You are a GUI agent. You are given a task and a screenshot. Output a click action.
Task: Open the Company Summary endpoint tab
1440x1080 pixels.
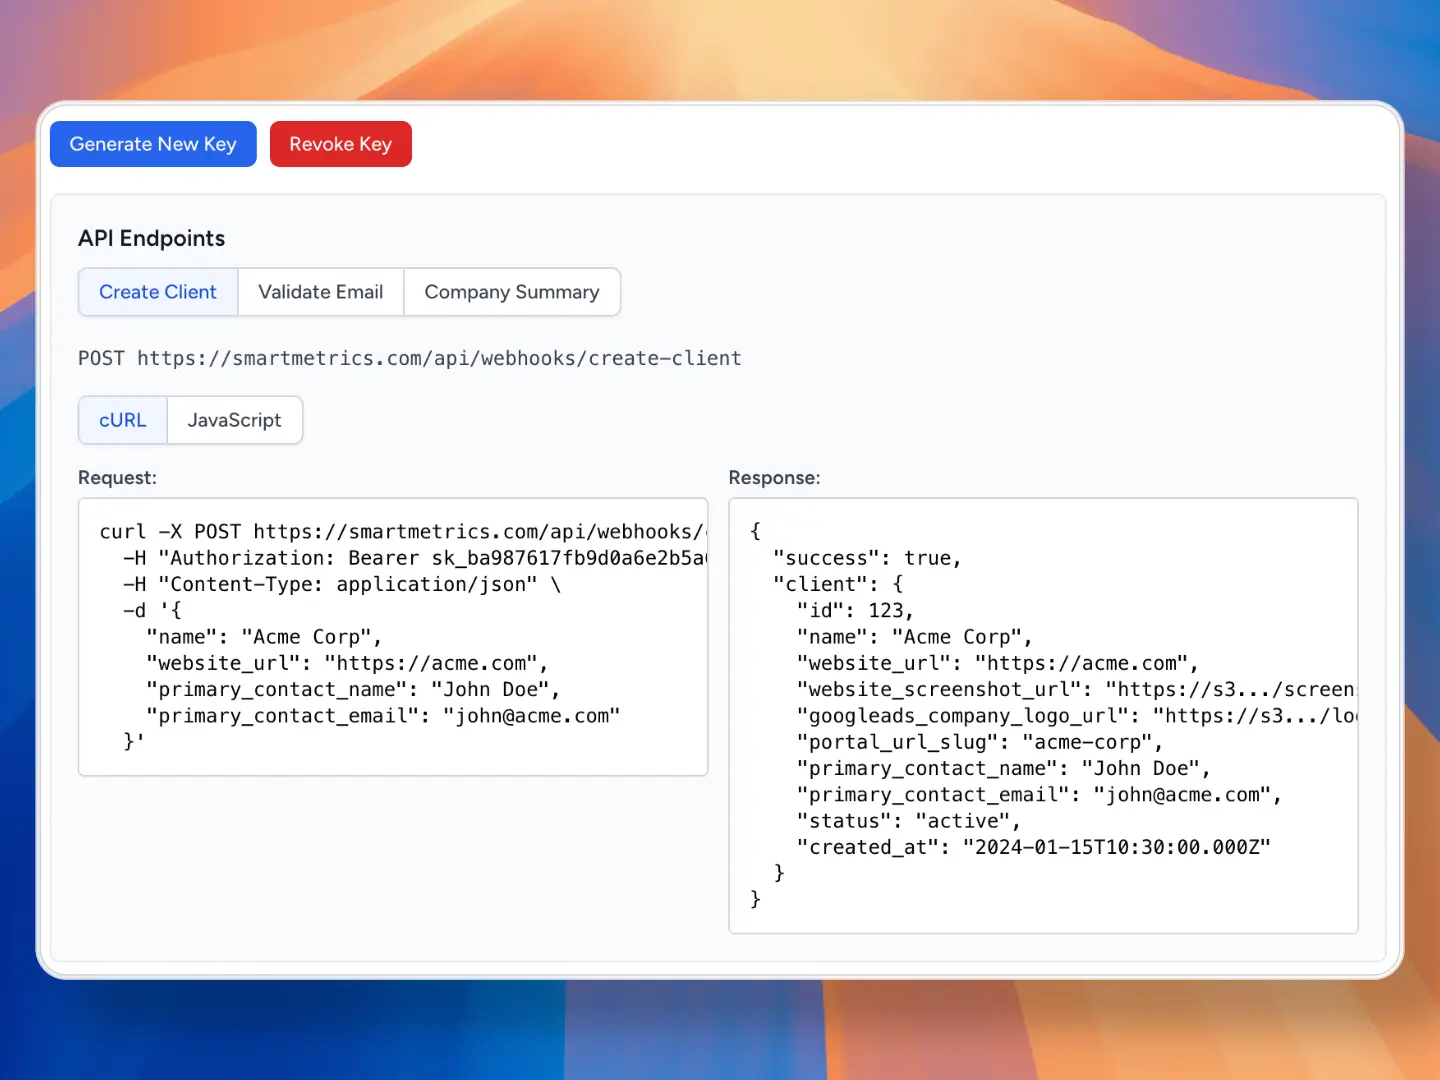pyautogui.click(x=511, y=292)
